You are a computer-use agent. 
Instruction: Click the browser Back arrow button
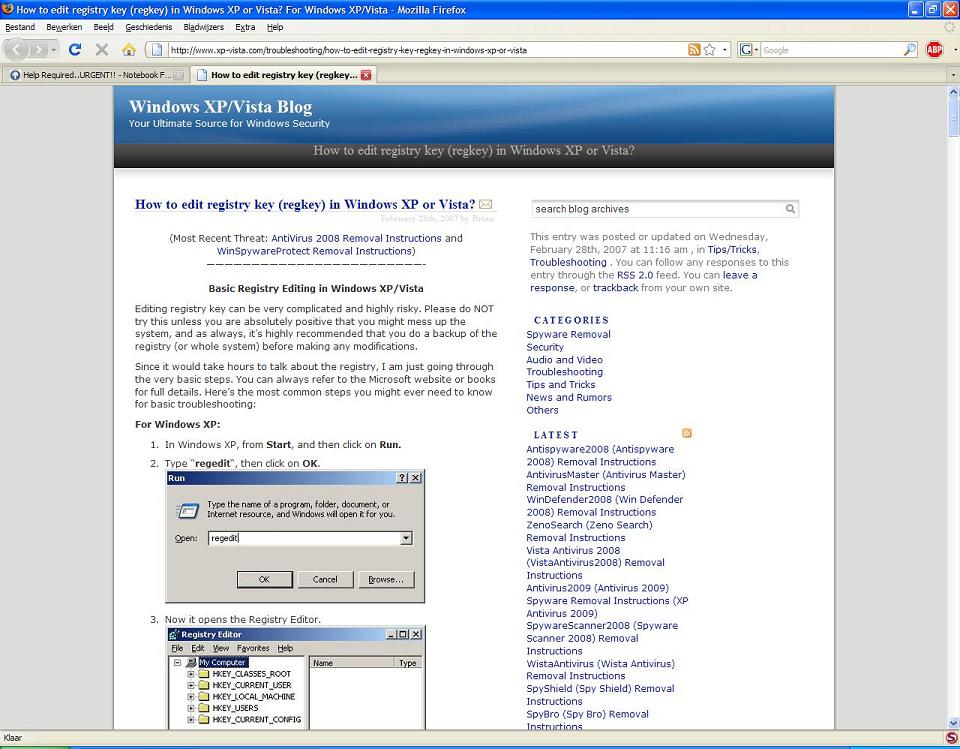pyautogui.click(x=17, y=50)
